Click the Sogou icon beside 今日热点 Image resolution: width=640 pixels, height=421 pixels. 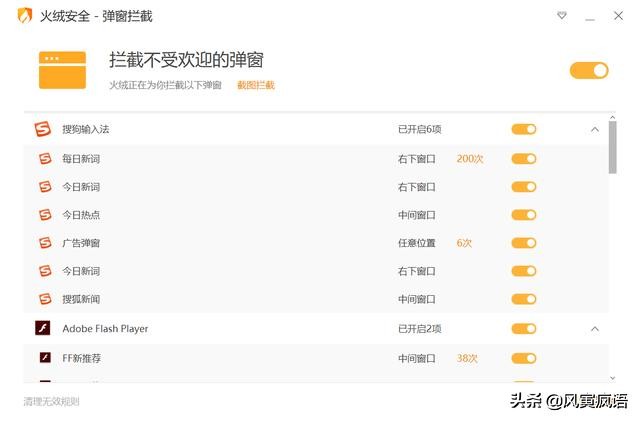pos(45,214)
